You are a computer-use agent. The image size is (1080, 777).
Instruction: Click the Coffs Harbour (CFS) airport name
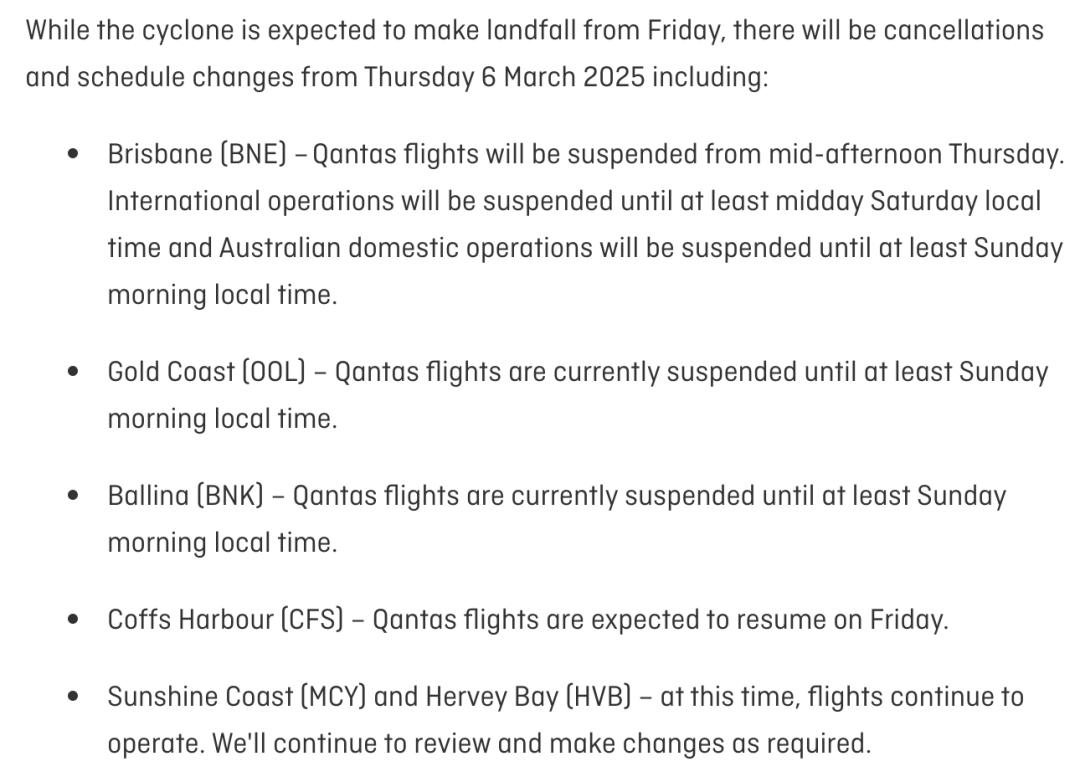[226, 620]
